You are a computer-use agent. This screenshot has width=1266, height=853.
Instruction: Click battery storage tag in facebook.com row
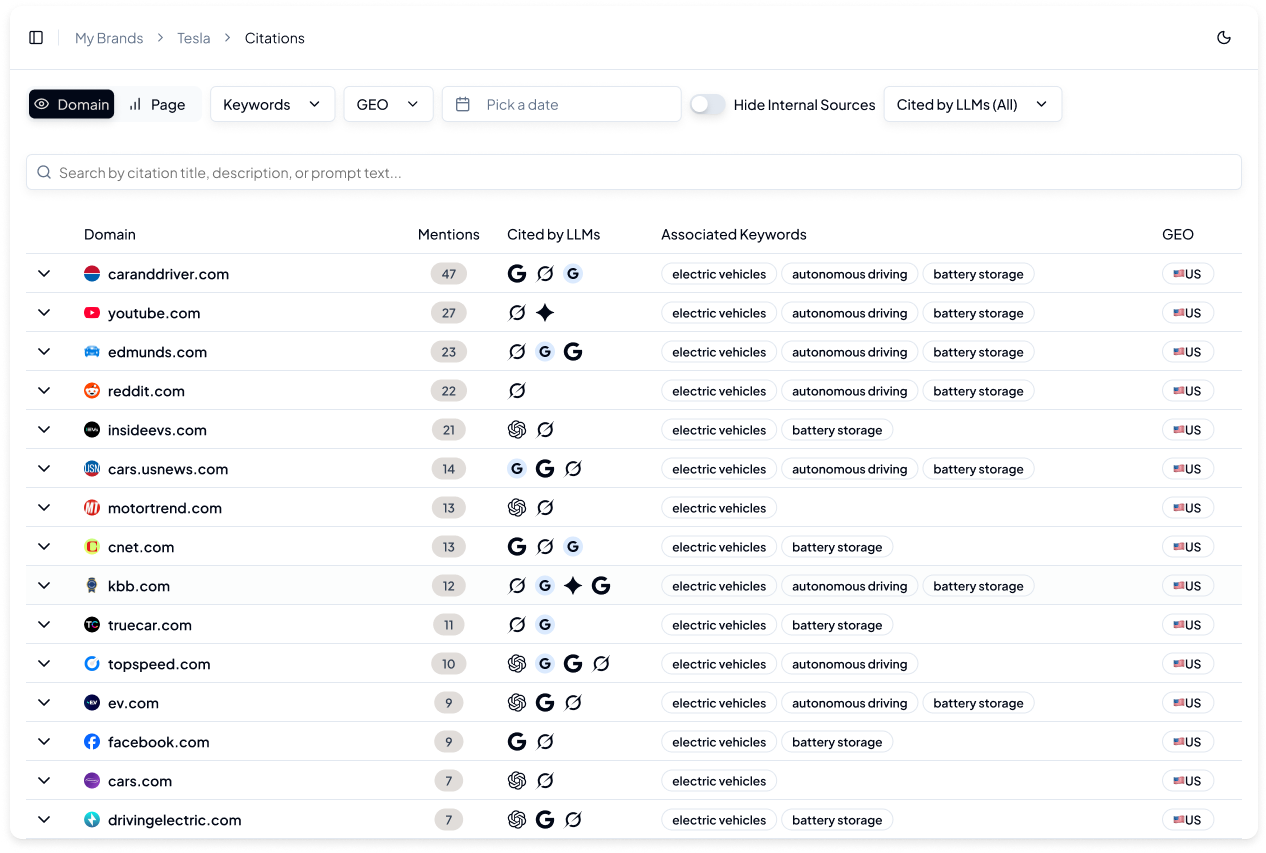[x=837, y=742]
